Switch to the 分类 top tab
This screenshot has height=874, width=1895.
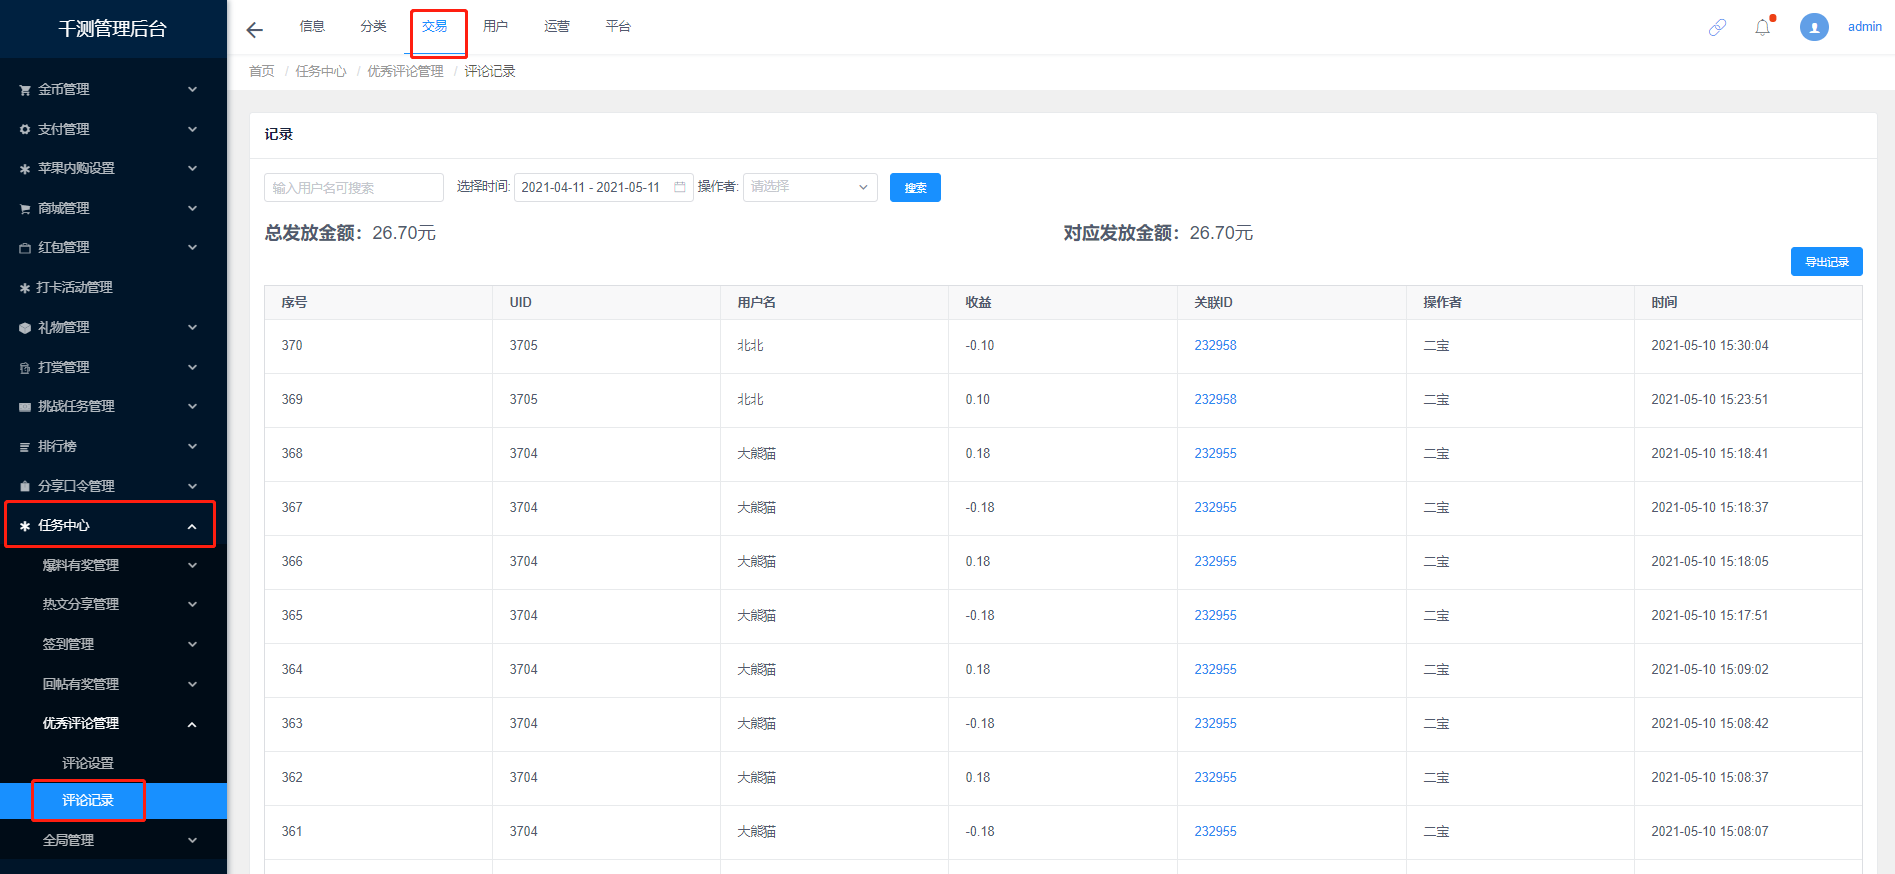[373, 26]
